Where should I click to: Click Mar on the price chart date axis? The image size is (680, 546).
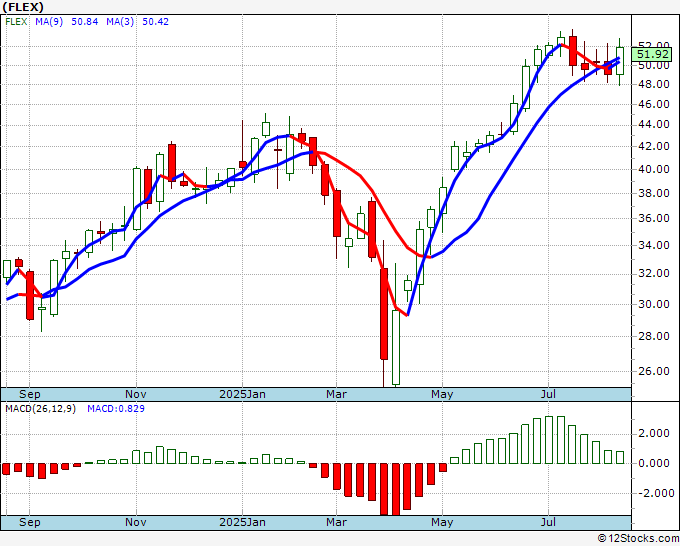click(337, 394)
